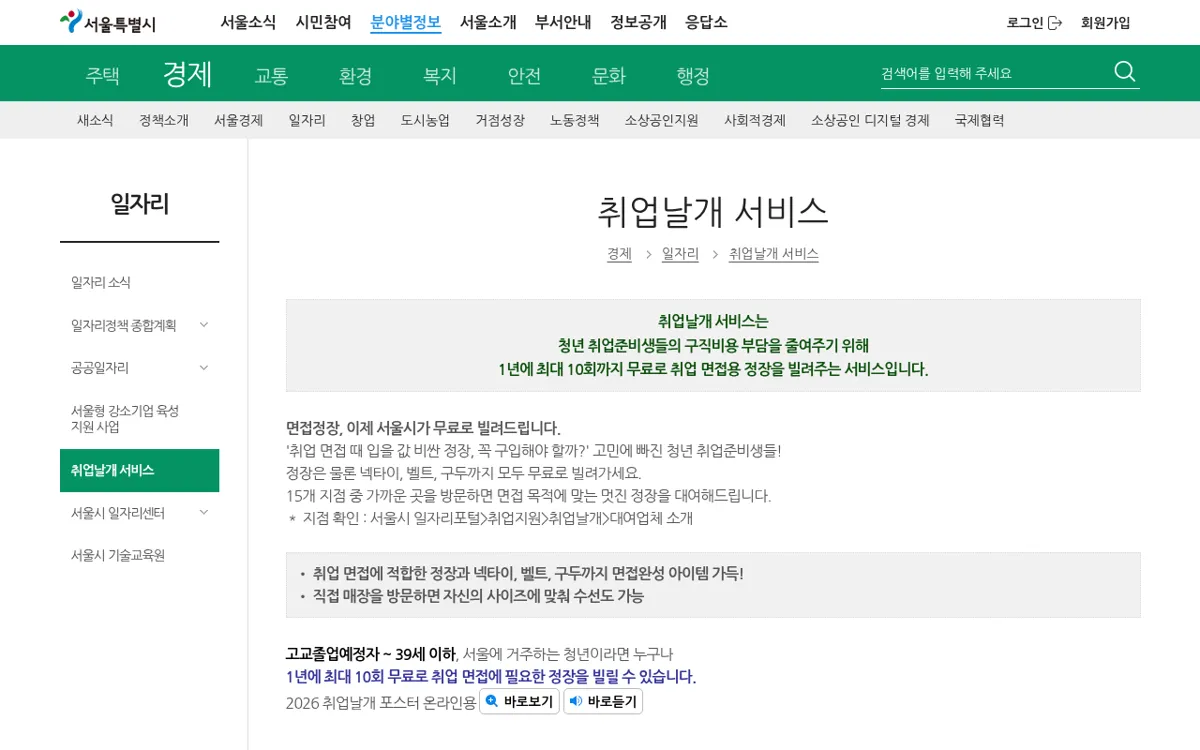Open 서울소개 top menu

[x=488, y=22]
